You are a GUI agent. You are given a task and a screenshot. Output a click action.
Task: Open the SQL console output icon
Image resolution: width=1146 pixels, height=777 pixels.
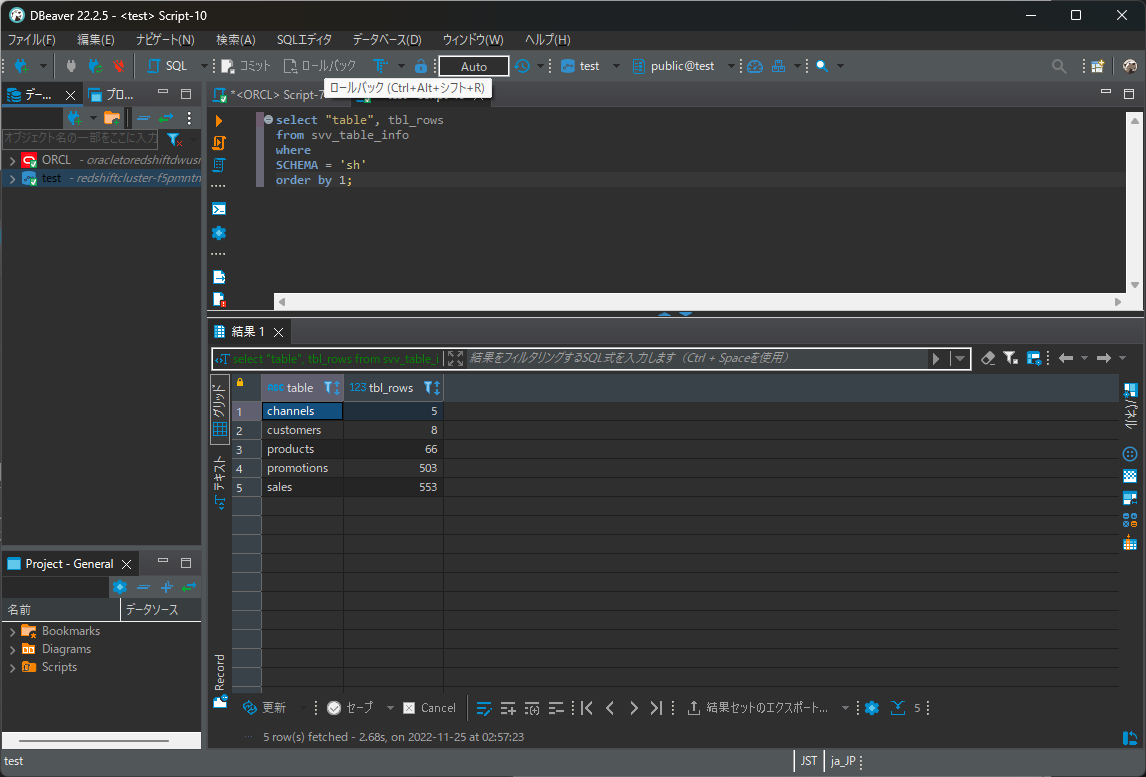tap(219, 209)
